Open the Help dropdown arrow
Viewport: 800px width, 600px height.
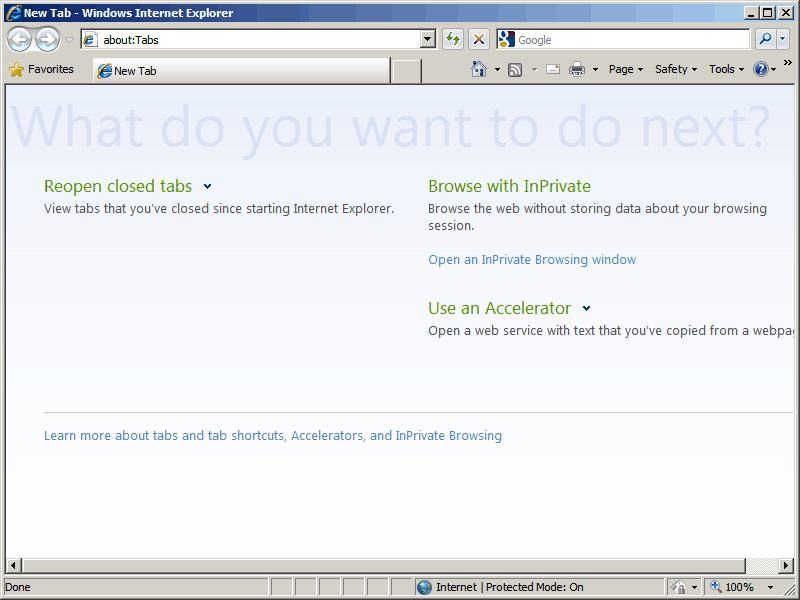click(773, 69)
